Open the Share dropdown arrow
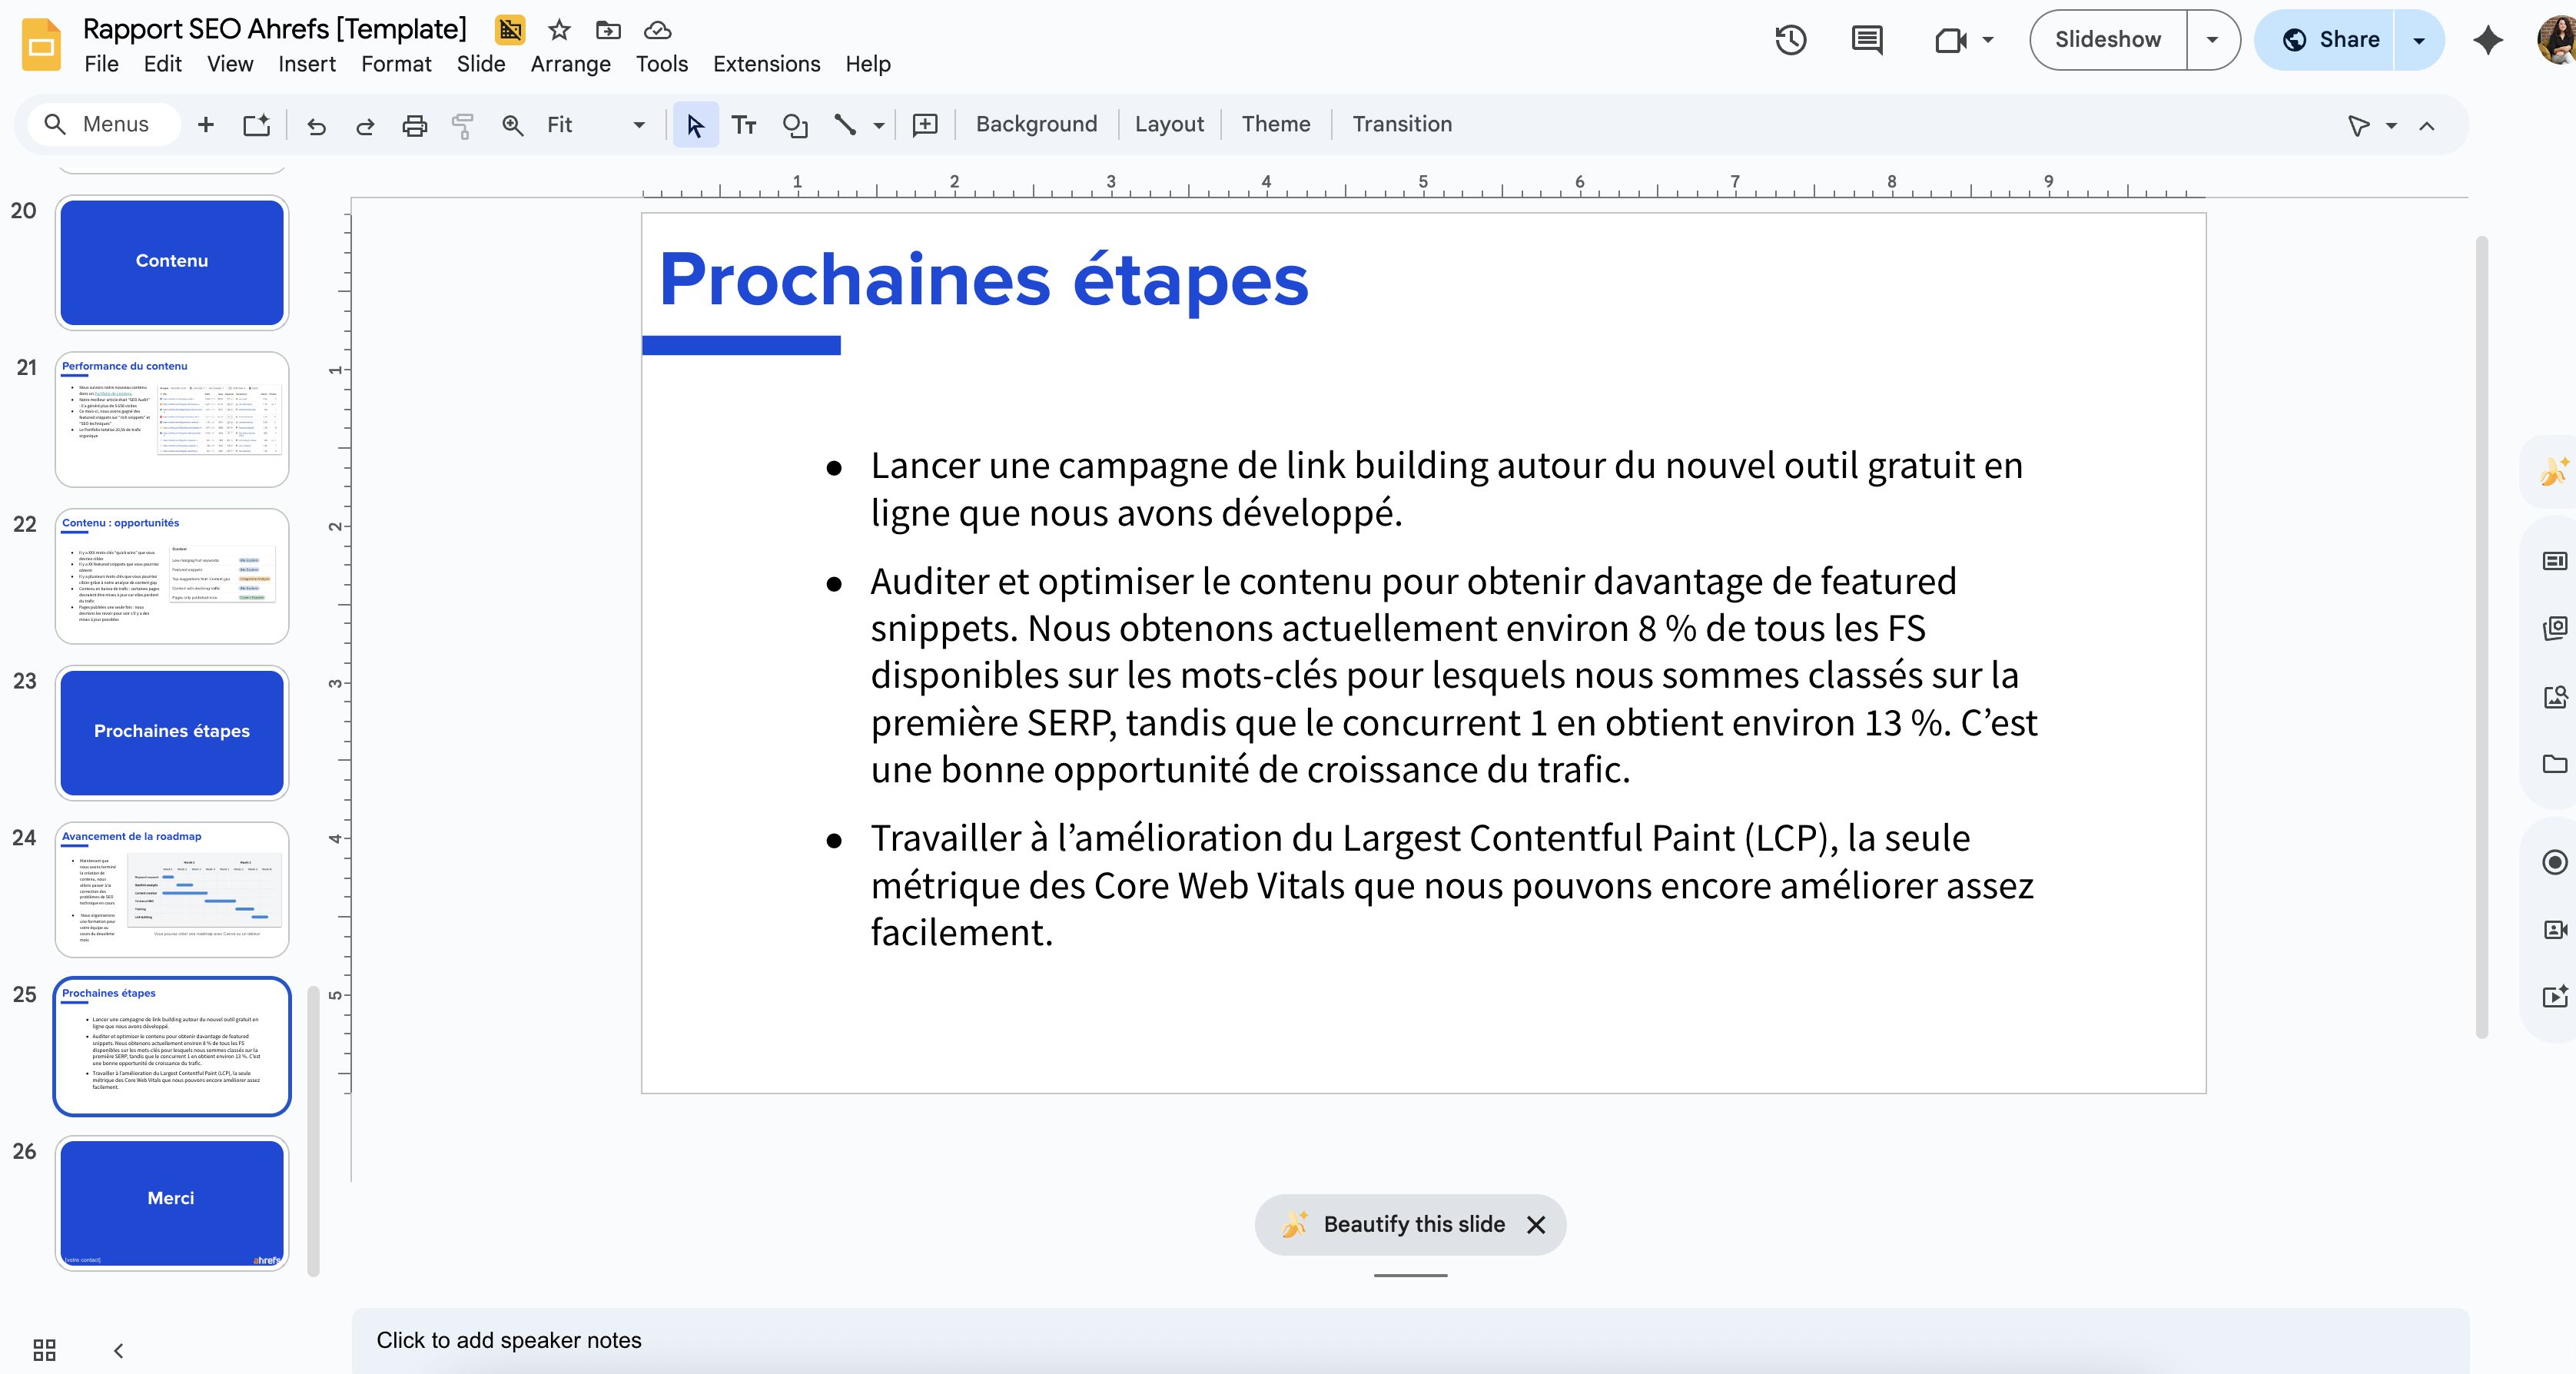Image resolution: width=2576 pixels, height=1374 pixels. coord(2418,40)
